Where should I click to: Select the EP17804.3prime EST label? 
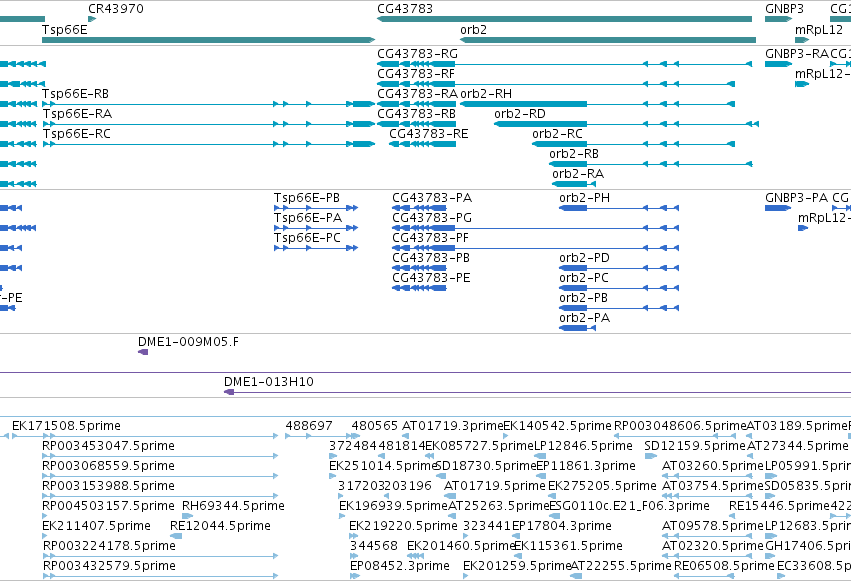click(x=562, y=526)
